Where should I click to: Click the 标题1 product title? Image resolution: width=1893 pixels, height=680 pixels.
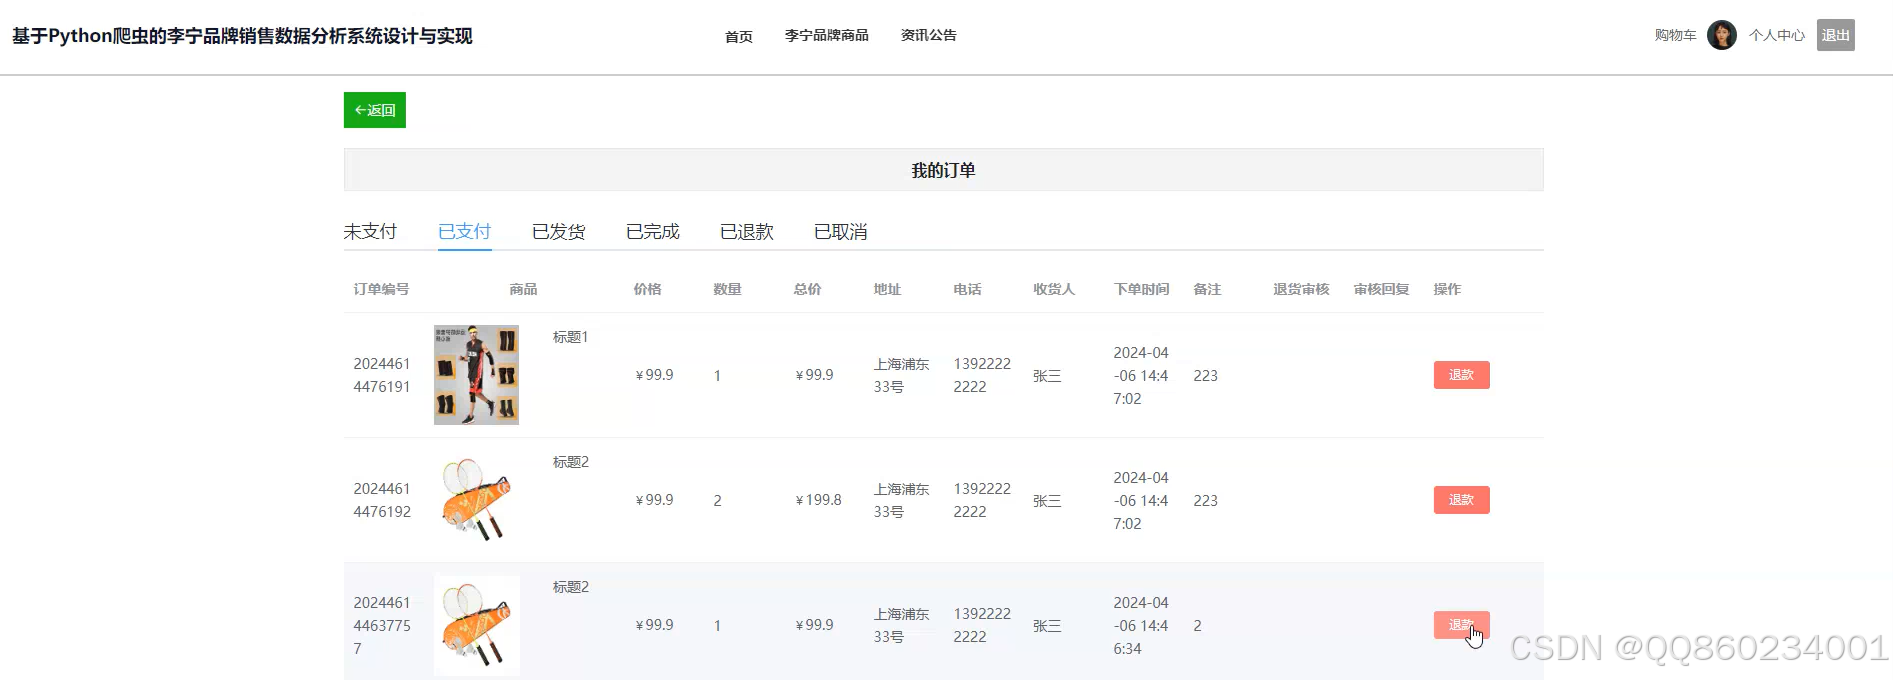[571, 337]
